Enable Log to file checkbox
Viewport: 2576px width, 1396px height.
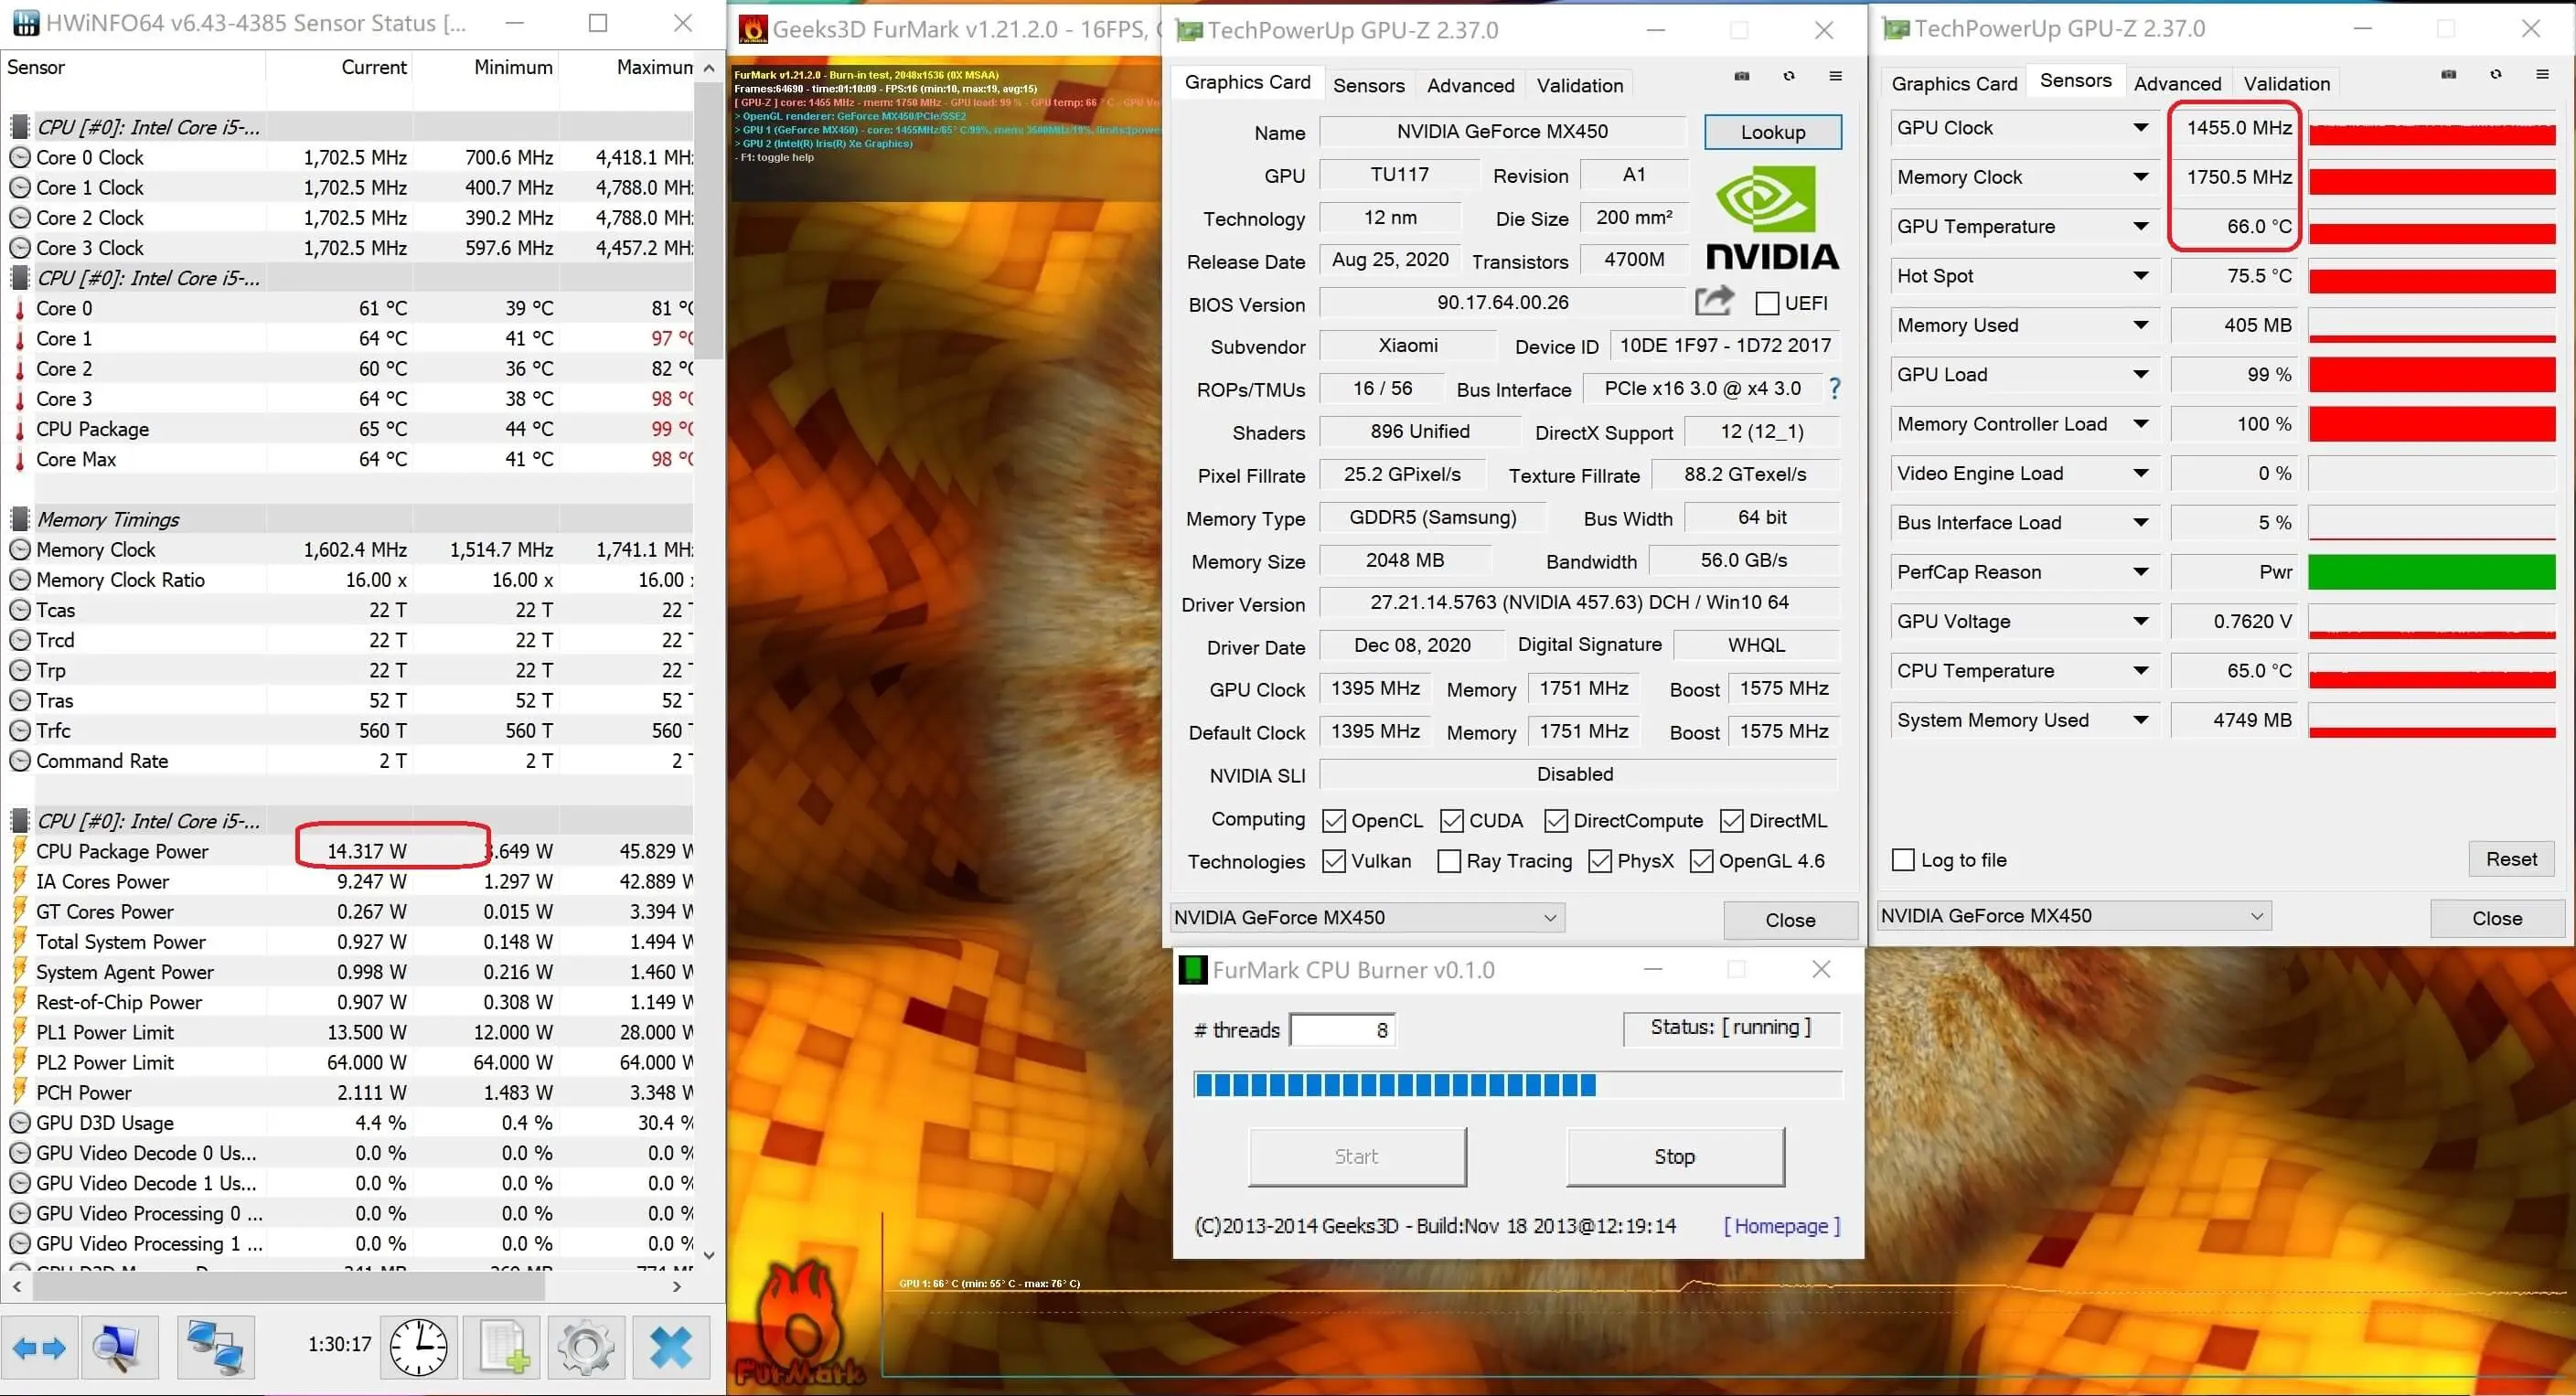pyautogui.click(x=1903, y=860)
